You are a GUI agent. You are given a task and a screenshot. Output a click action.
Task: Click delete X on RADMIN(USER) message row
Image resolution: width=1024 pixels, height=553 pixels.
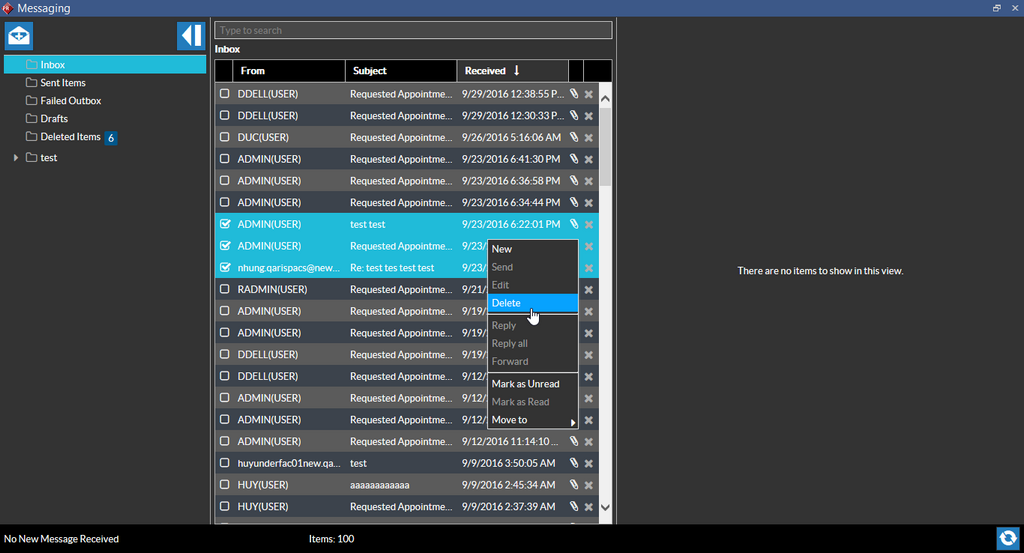point(589,290)
